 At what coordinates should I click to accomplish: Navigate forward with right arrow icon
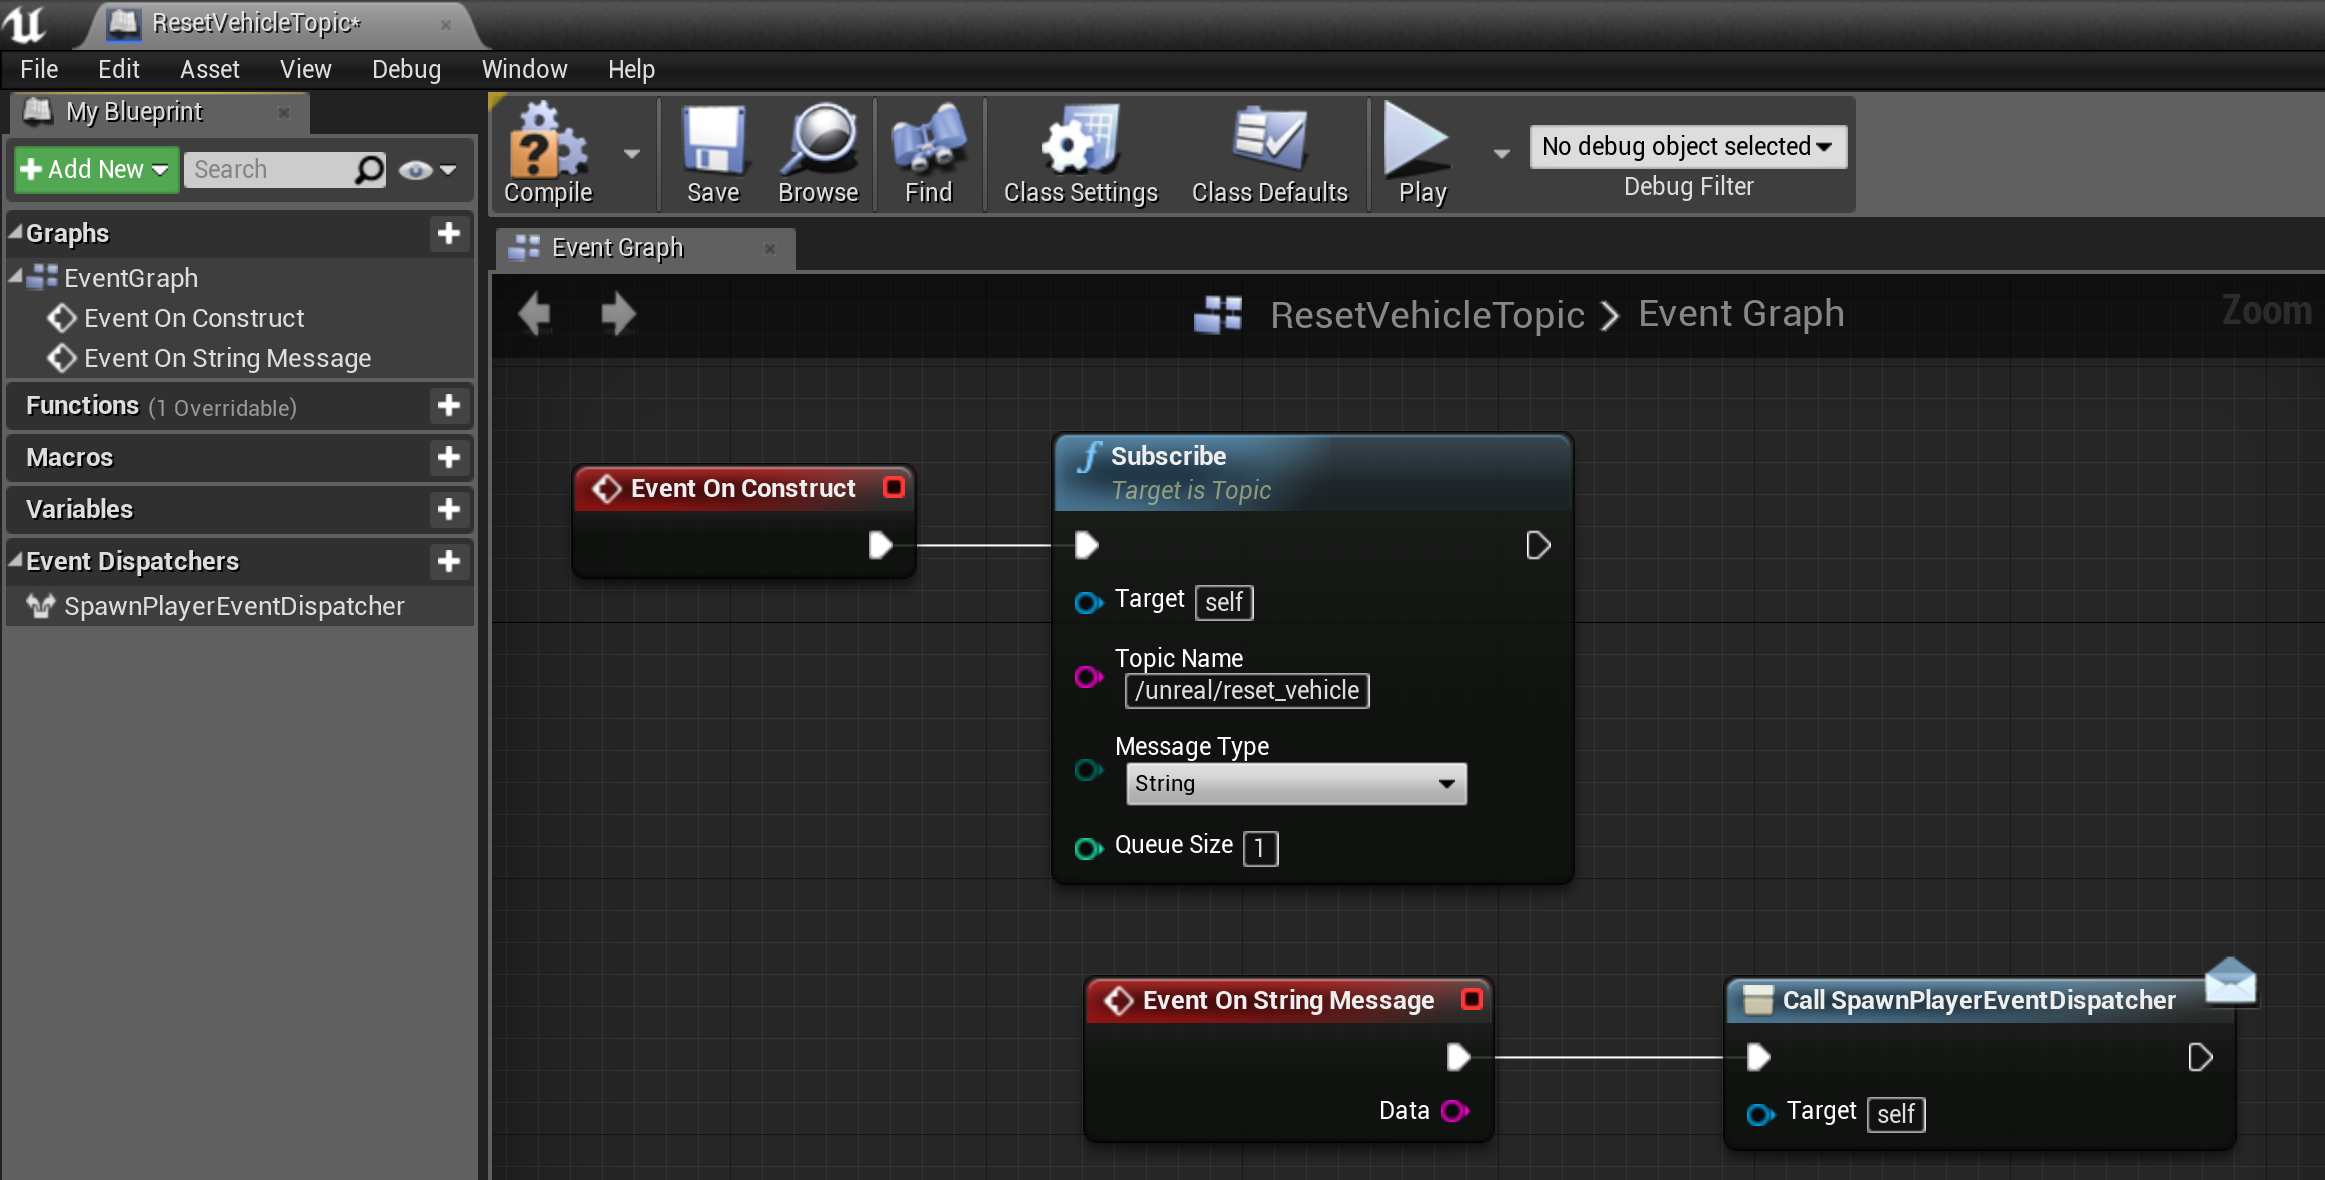pos(618,314)
